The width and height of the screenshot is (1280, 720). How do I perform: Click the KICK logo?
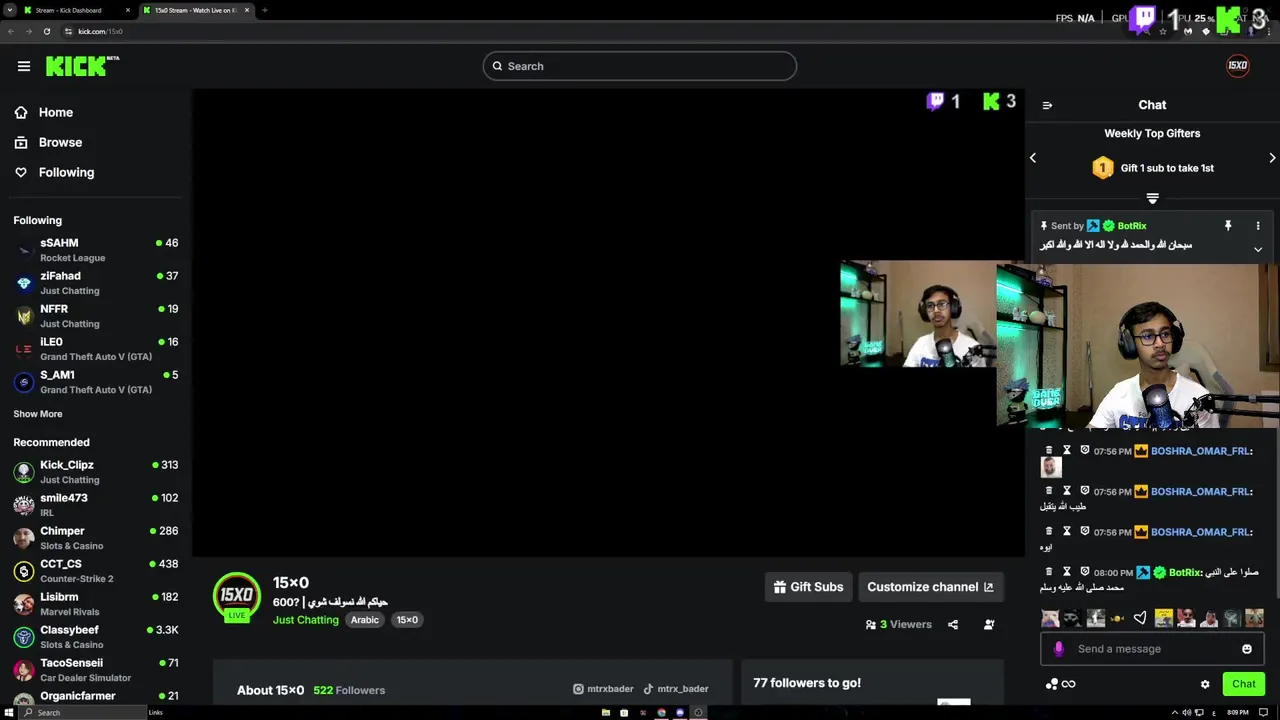[82, 66]
